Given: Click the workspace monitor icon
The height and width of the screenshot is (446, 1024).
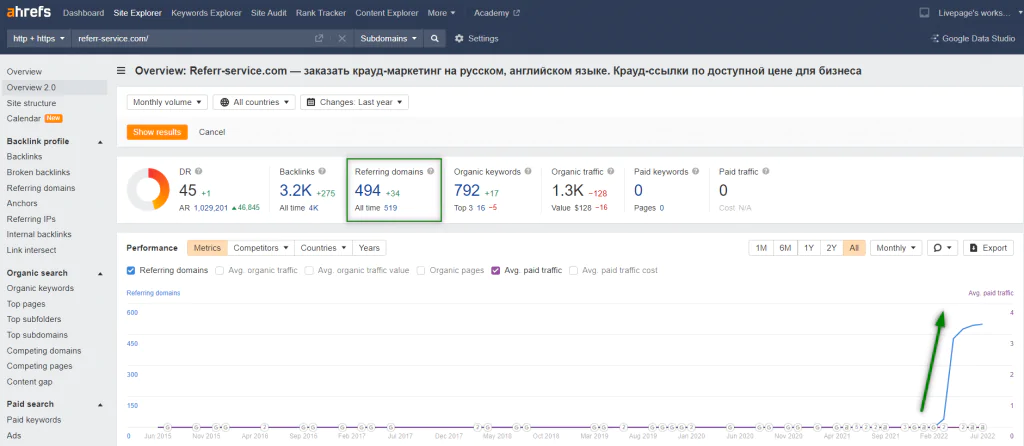Looking at the screenshot, I should coord(924,12).
